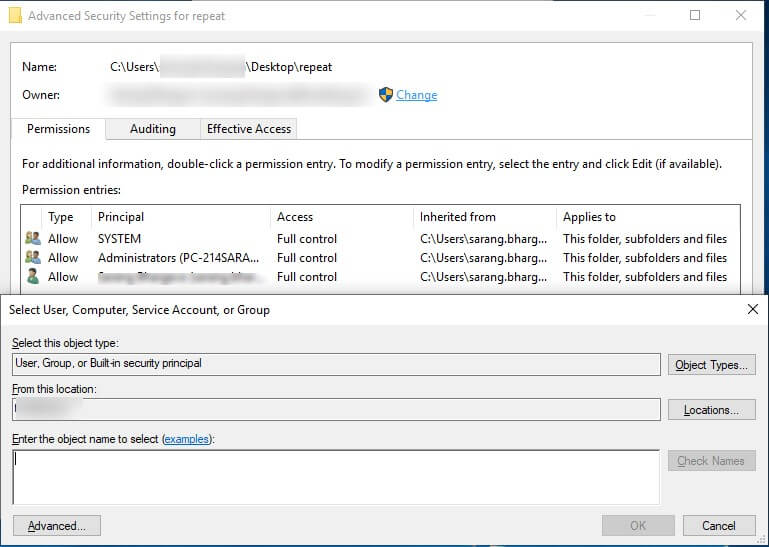The height and width of the screenshot is (547, 769).
Task: Click Inherited from path in SYSTEM row
Action: (x=483, y=239)
